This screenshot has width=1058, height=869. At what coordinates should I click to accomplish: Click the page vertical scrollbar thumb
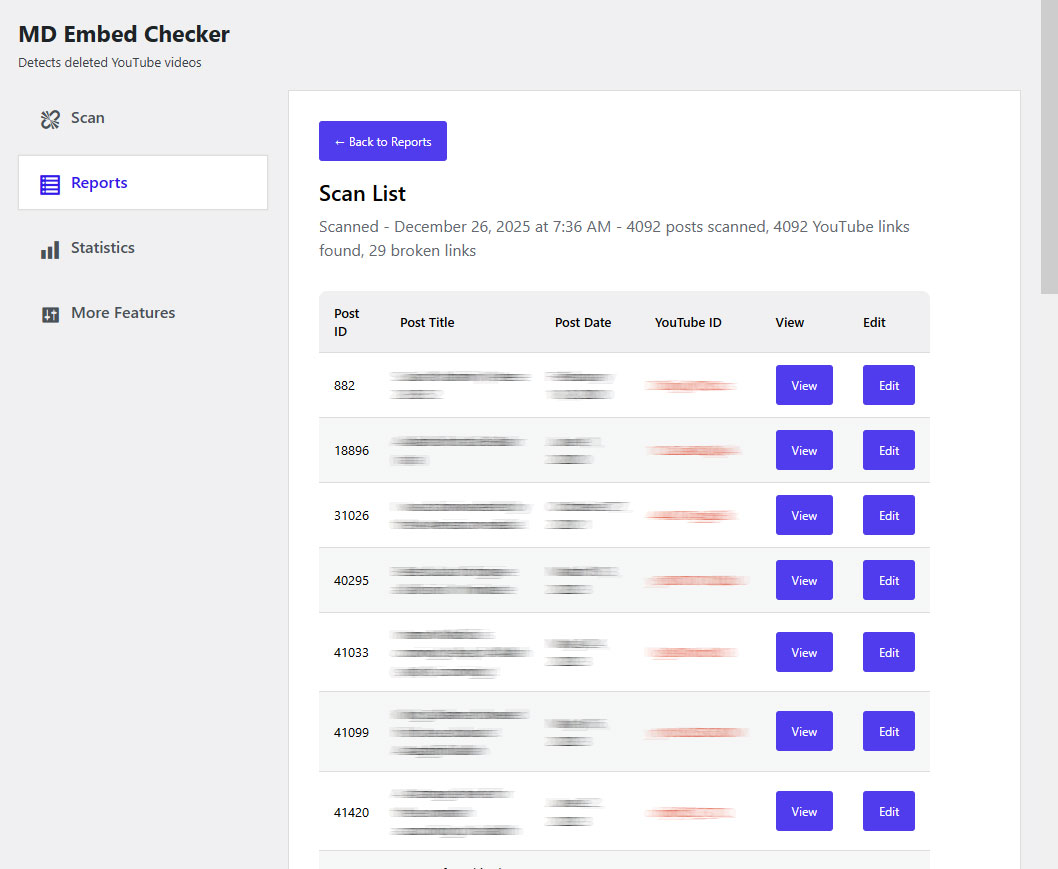[x=1049, y=146]
